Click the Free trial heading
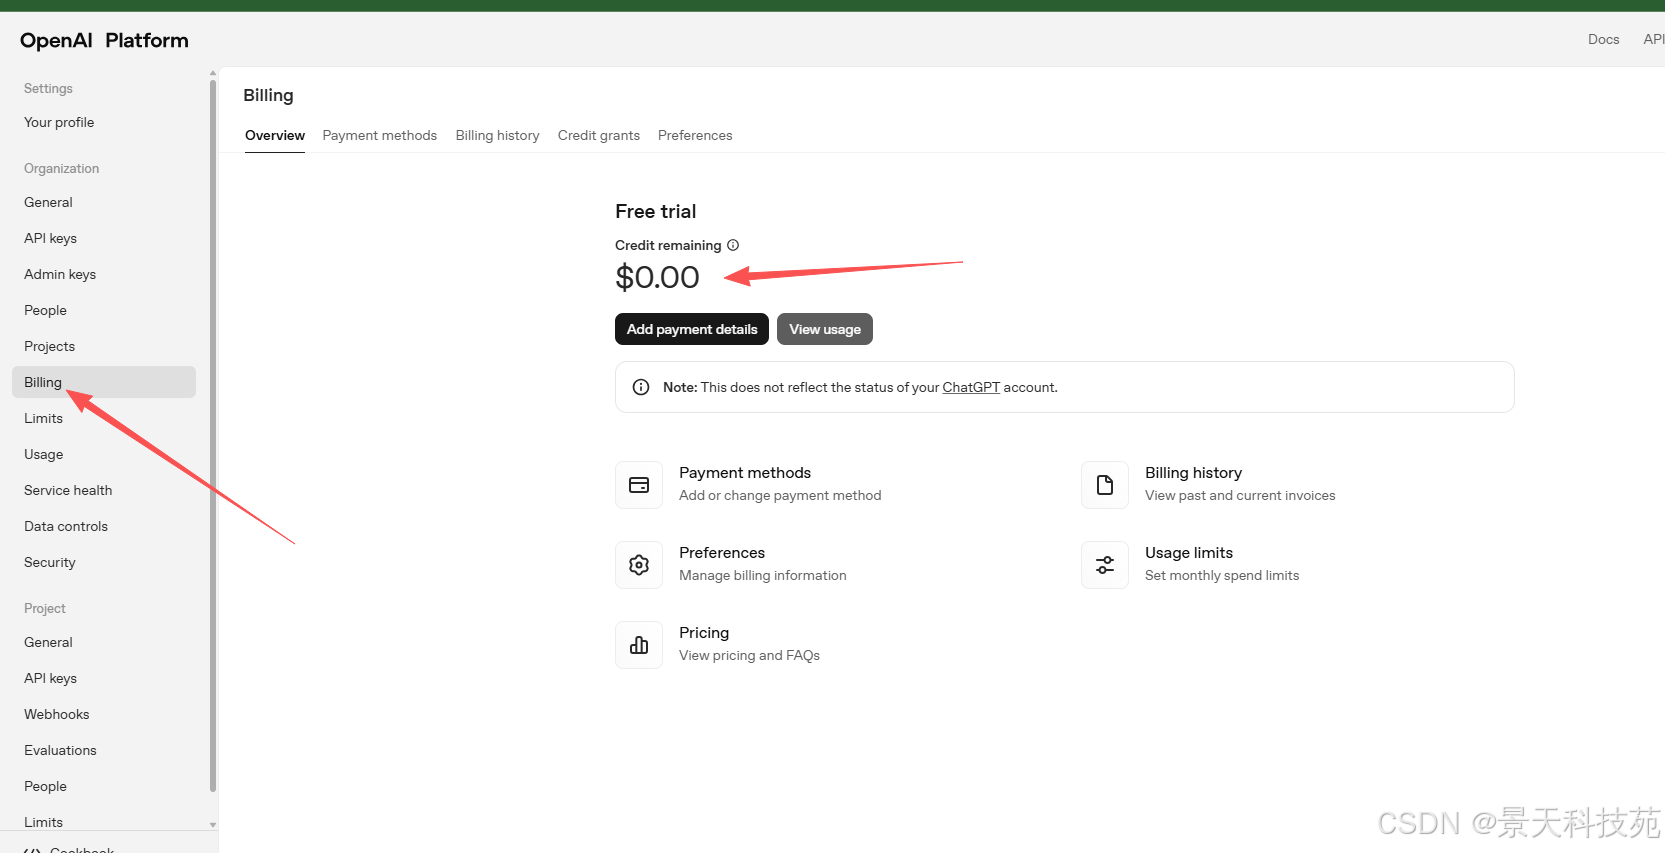This screenshot has width=1665, height=853. [655, 211]
